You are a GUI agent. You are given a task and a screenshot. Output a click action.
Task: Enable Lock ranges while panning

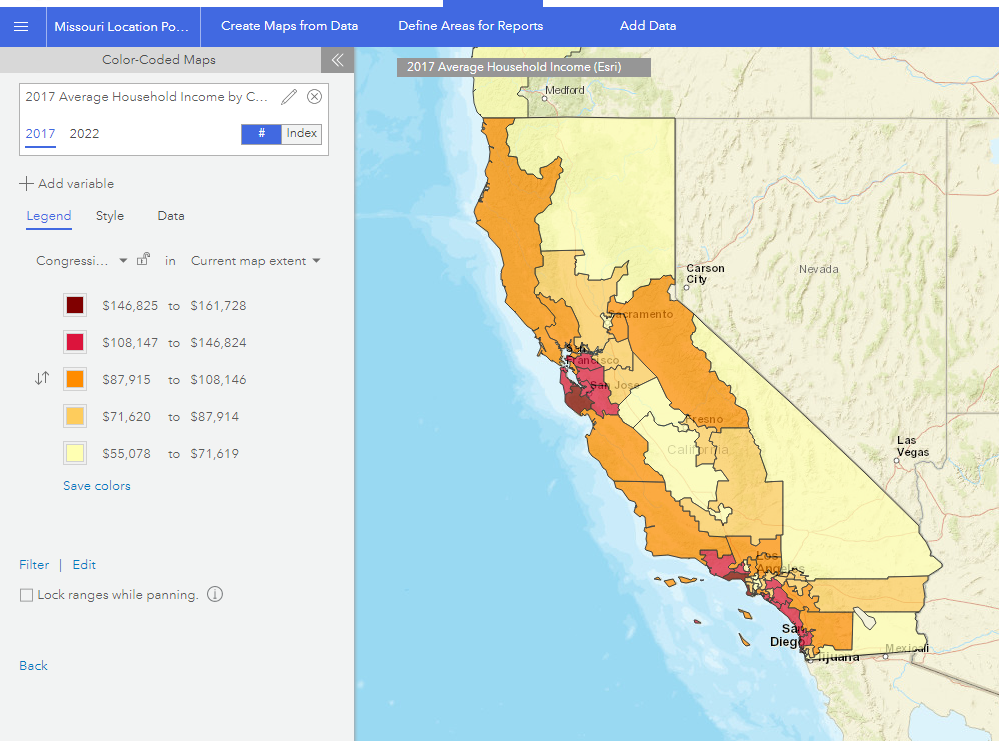(x=25, y=594)
